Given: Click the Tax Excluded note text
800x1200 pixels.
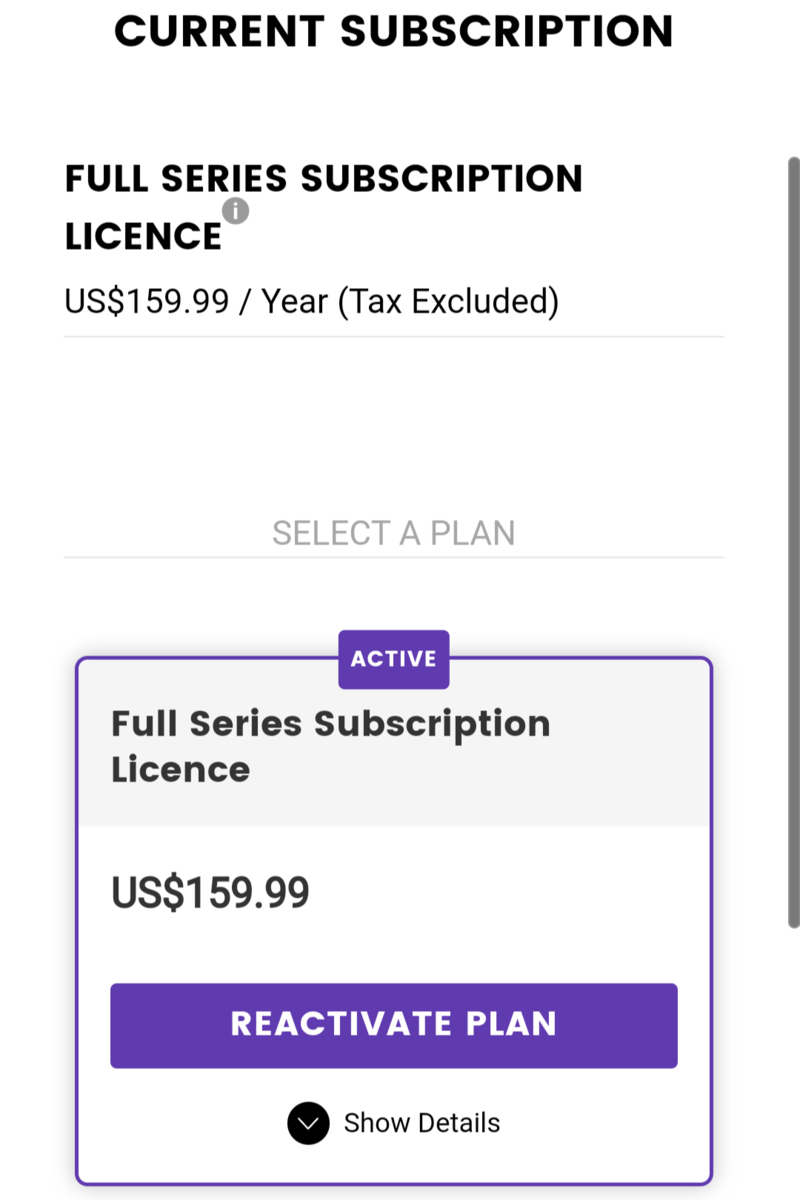Looking at the screenshot, I should (447, 300).
